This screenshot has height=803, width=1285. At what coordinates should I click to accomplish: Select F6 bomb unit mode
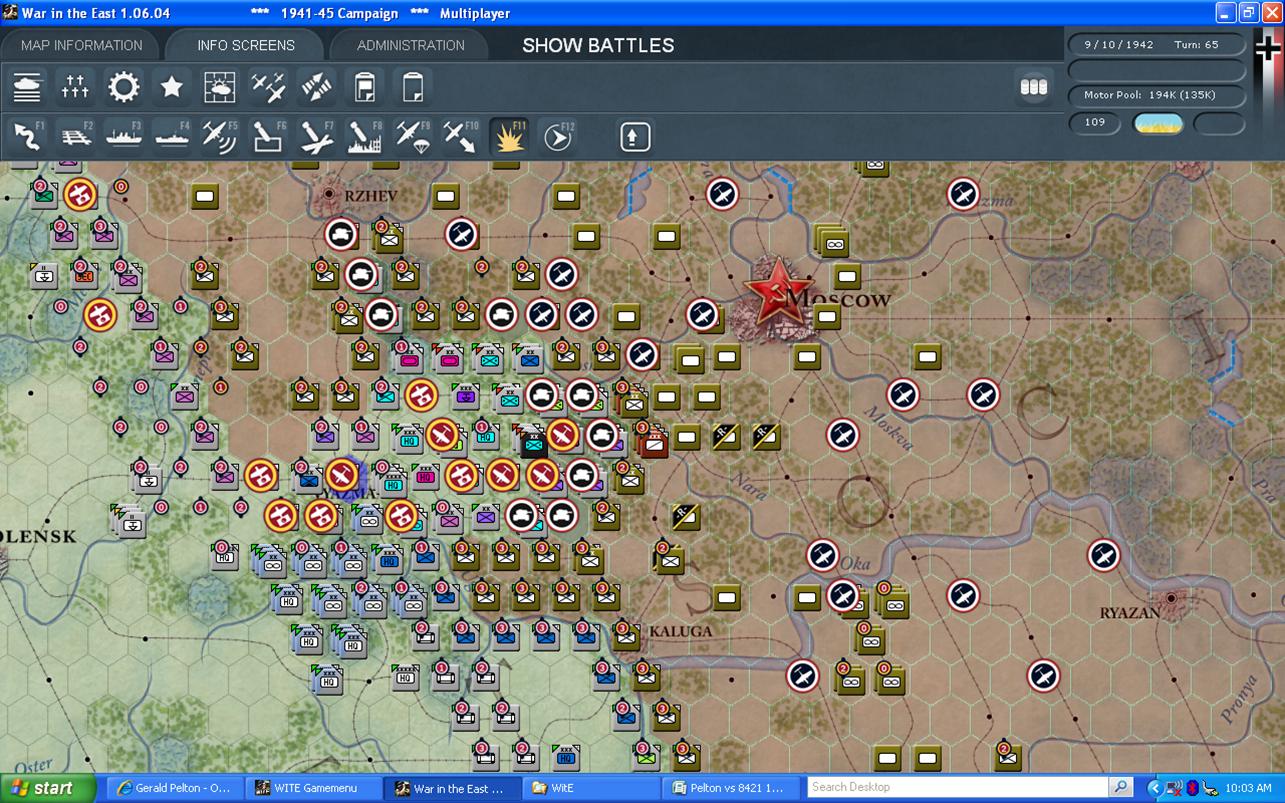tap(268, 135)
